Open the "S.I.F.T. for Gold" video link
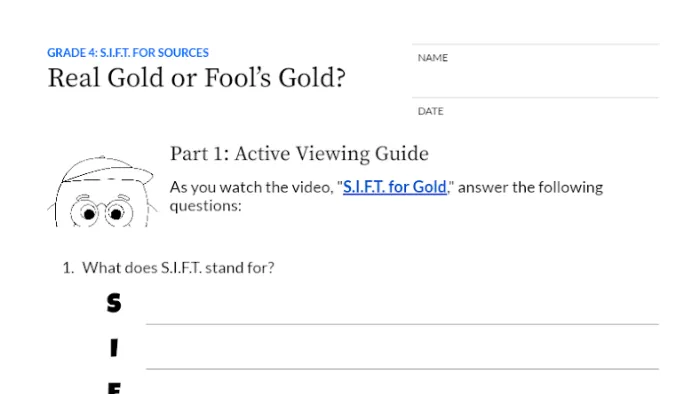This screenshot has height=394, width=700. click(395, 187)
